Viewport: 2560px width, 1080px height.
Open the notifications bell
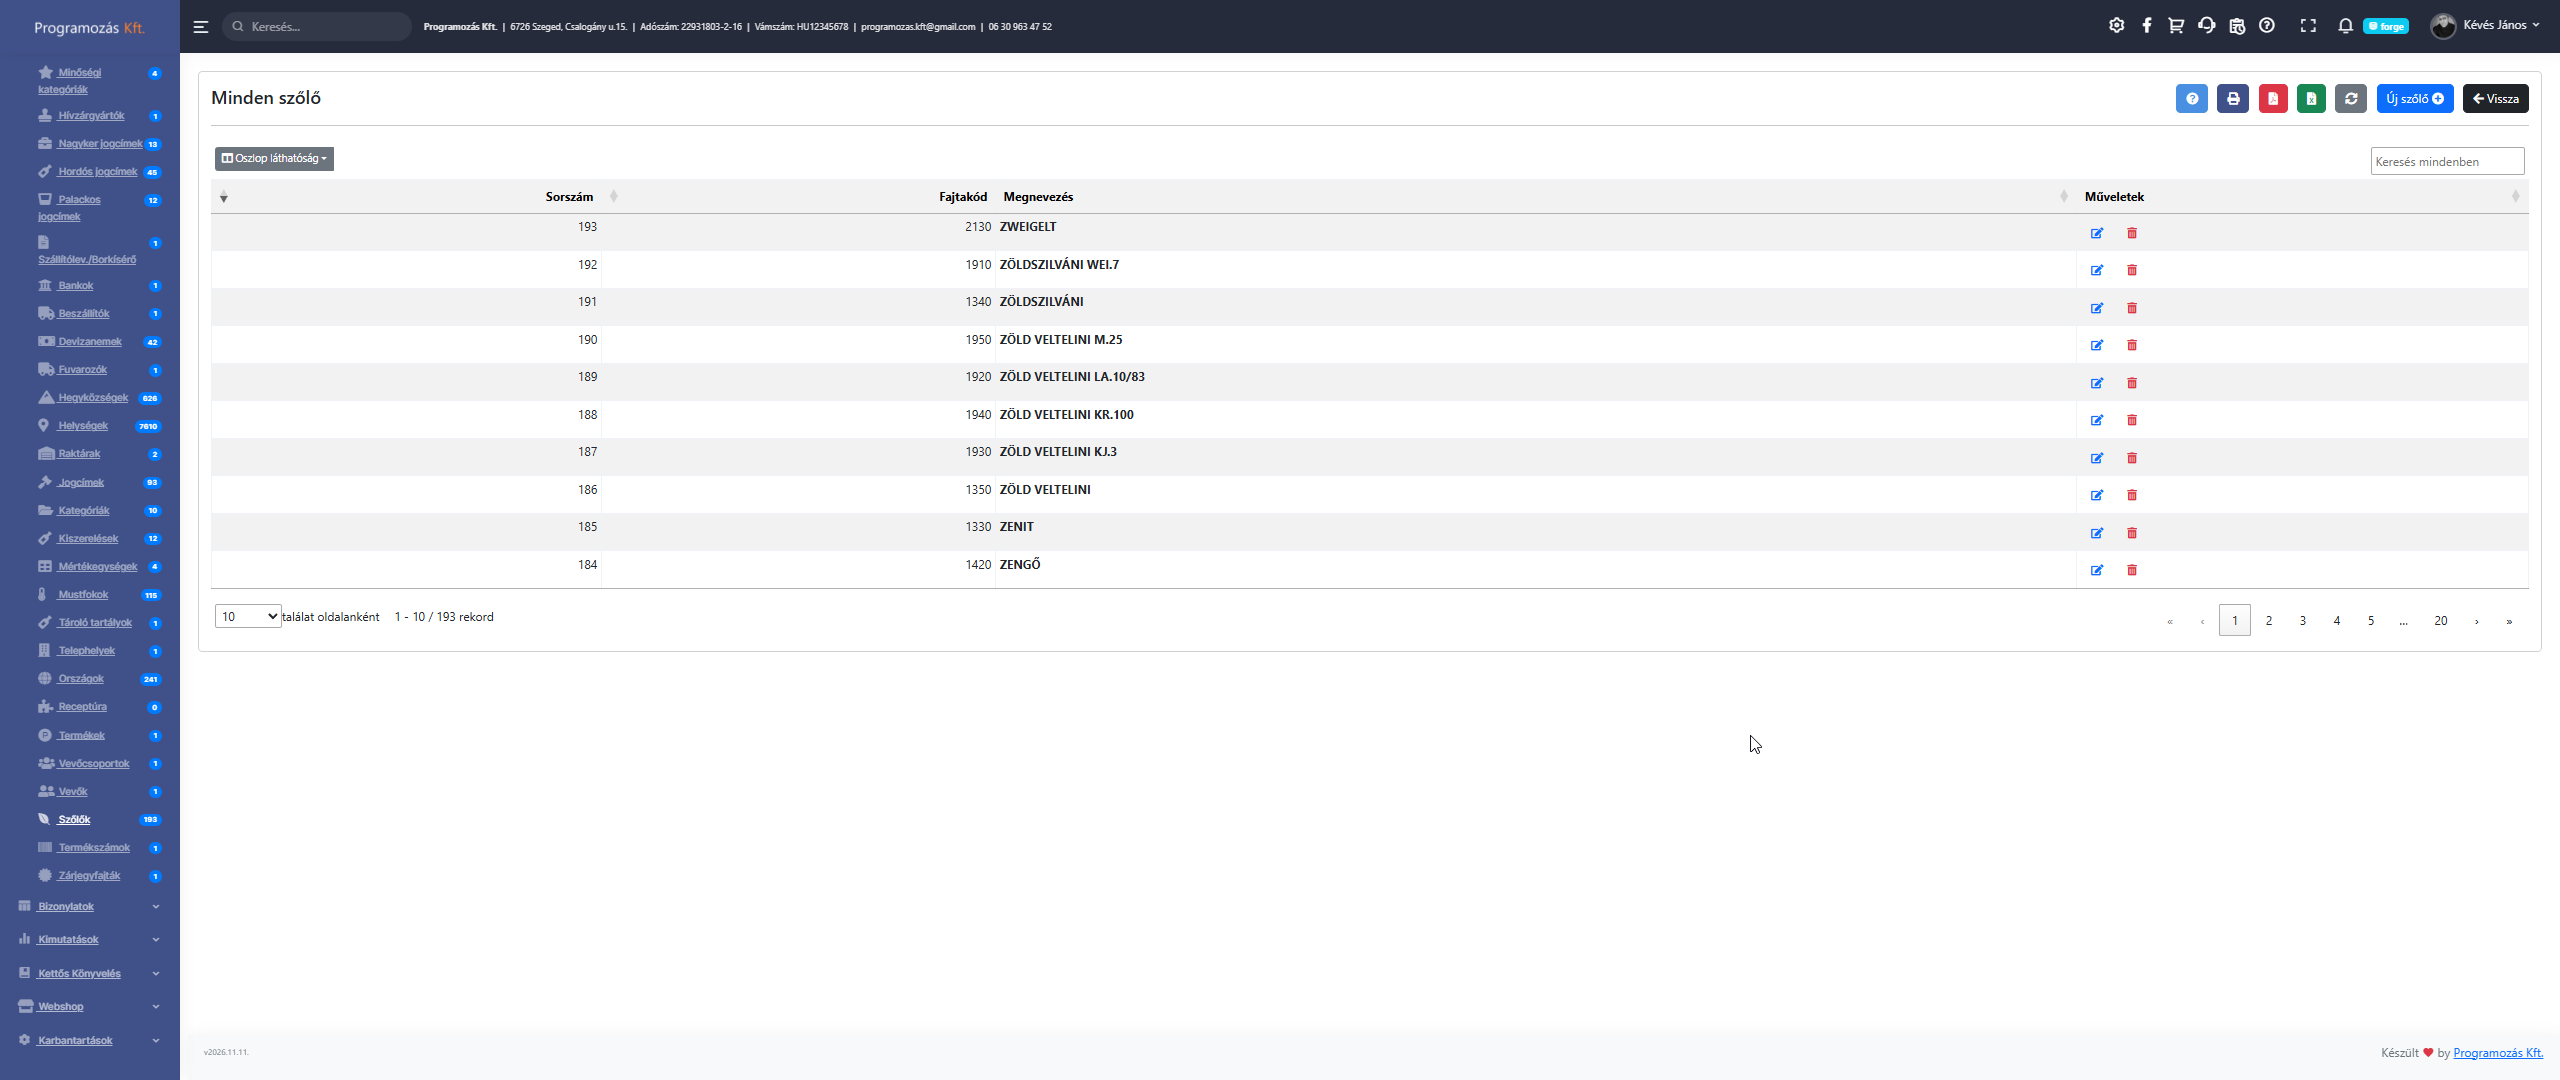pyautogui.click(x=2345, y=26)
